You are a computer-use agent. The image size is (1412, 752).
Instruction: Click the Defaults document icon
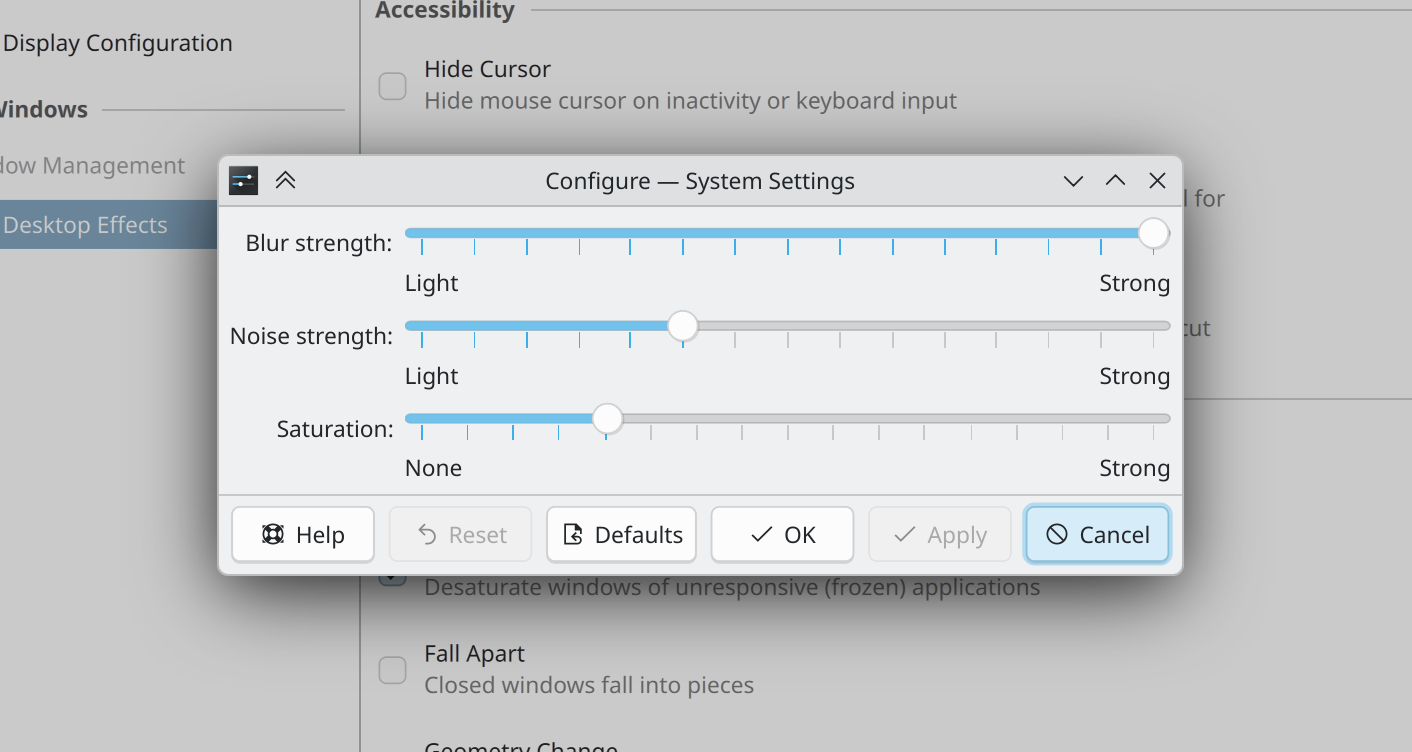(575, 534)
